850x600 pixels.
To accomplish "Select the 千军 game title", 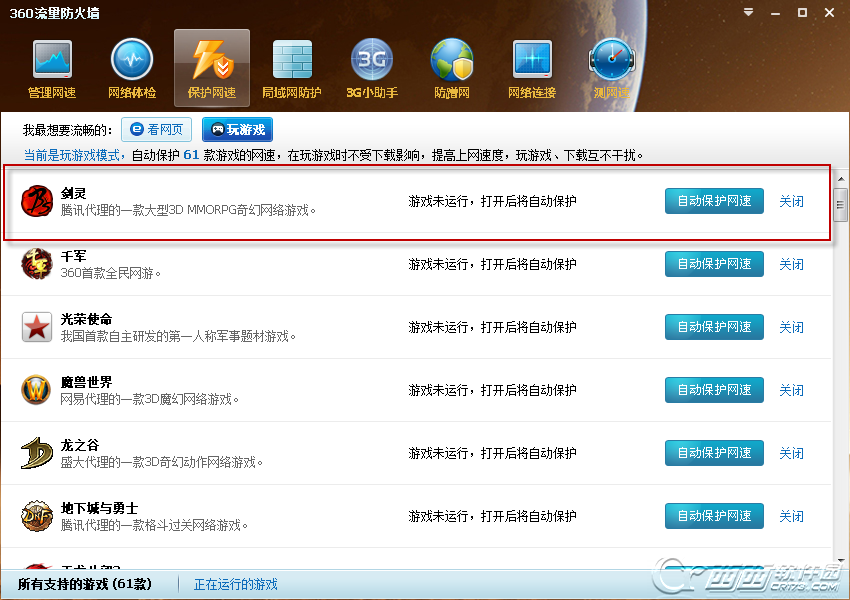I will (x=73, y=256).
